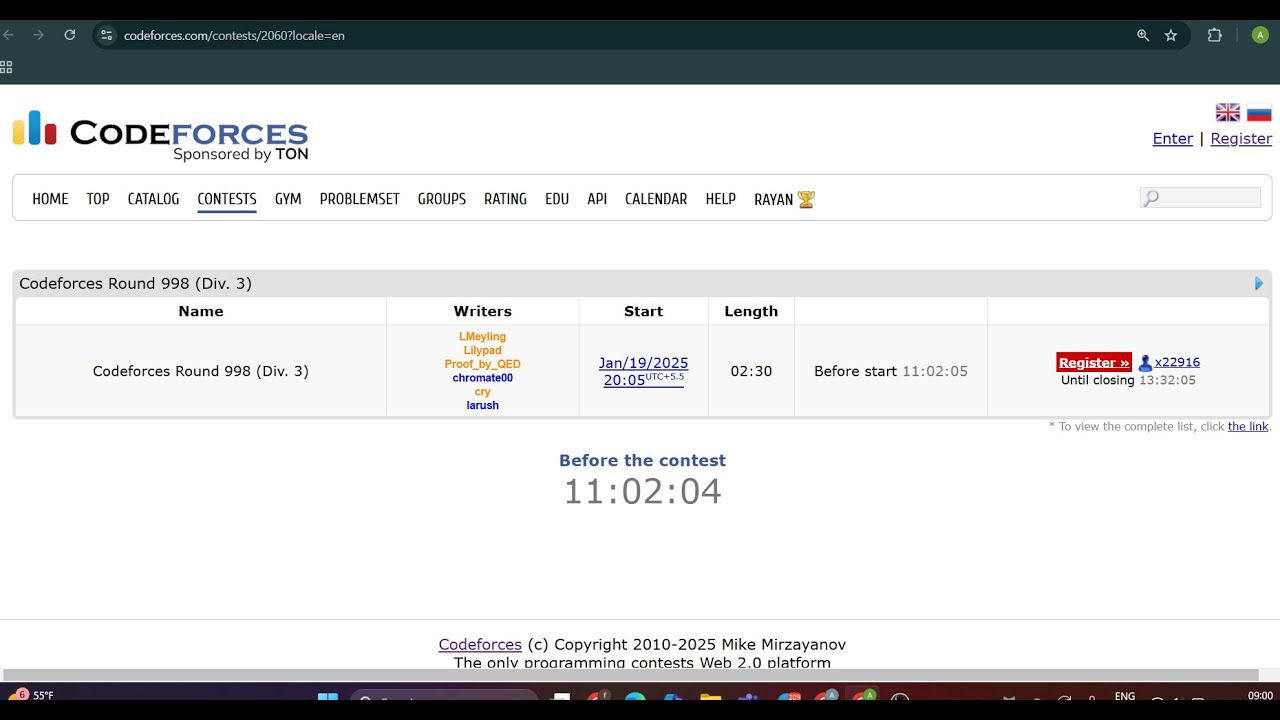Screen dimensions: 1280x720
Task: Click the "Before the contest" heading
Action: pyautogui.click(x=642, y=461)
